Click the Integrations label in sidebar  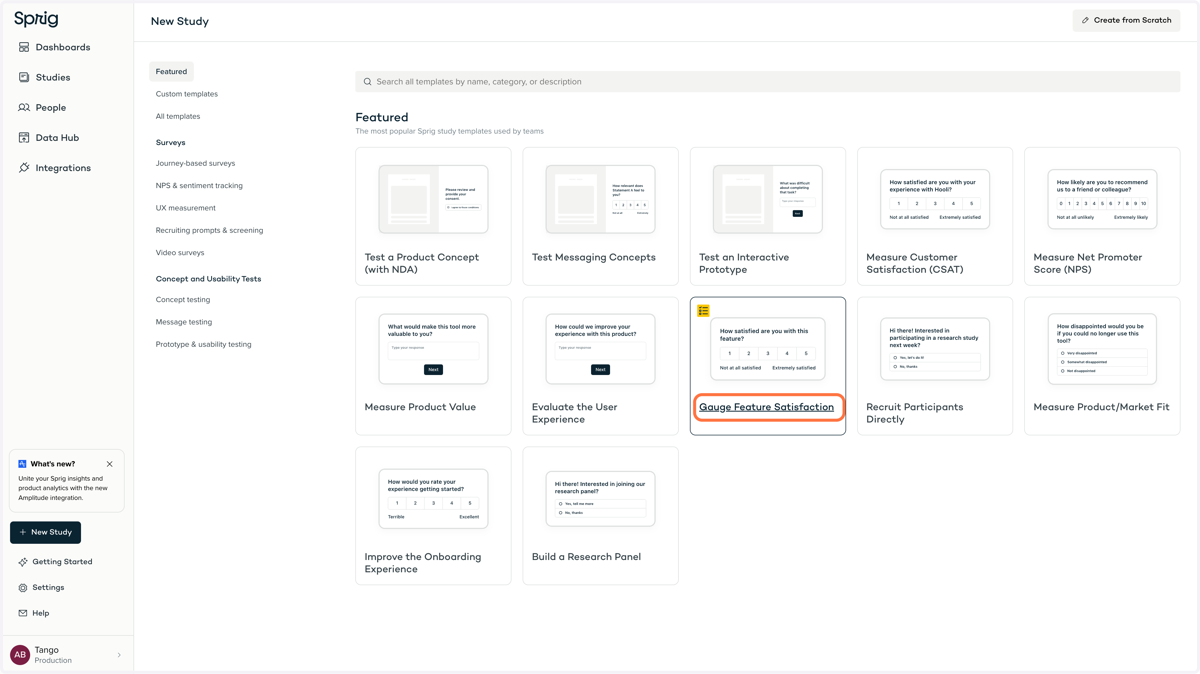pos(63,168)
